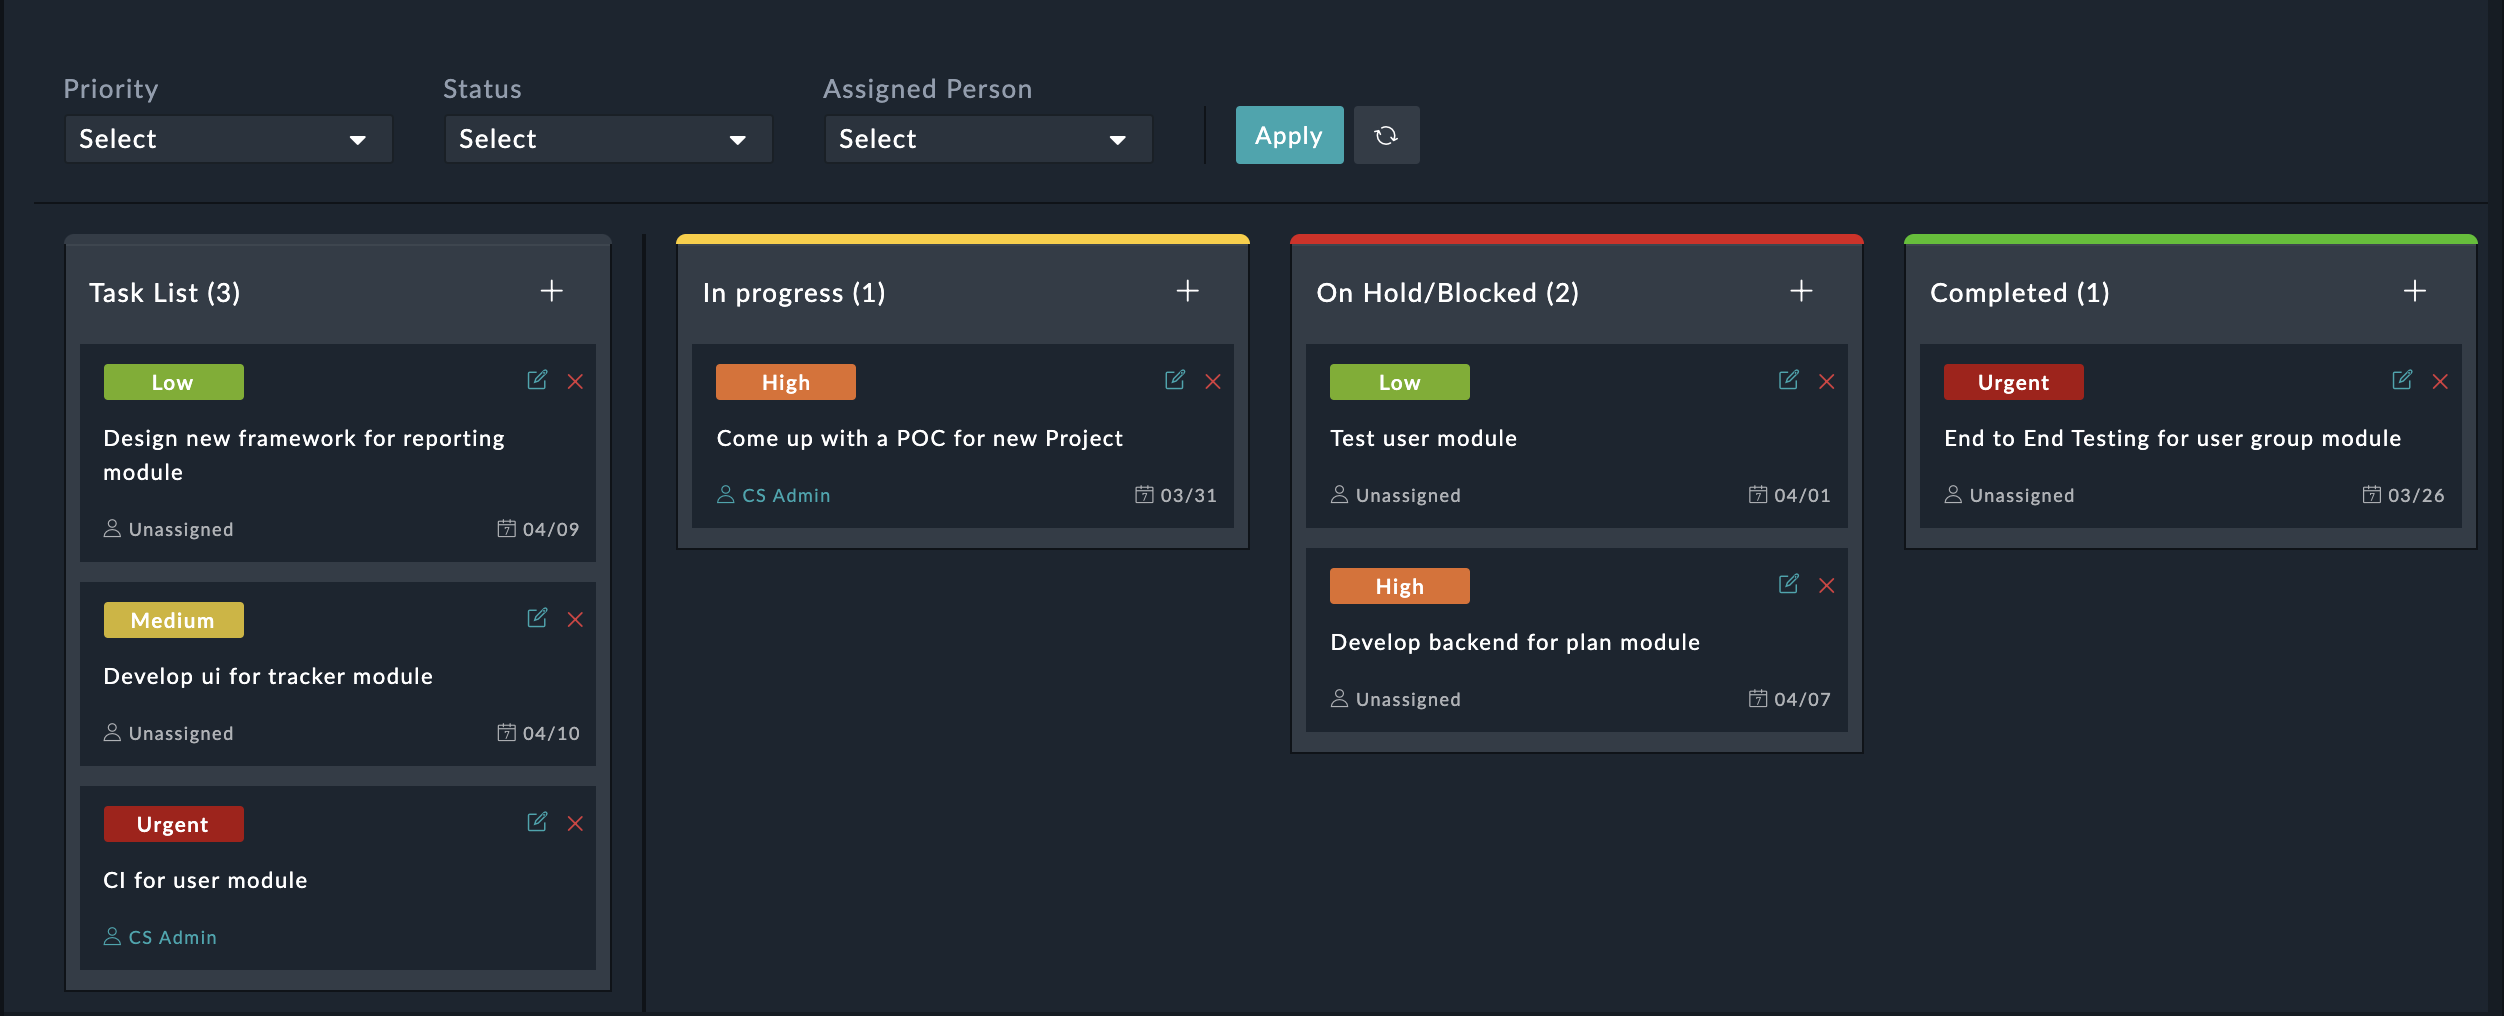Screen dimensions: 2504x1016
Task: Add a task in the In progress column
Action: coord(1187,291)
